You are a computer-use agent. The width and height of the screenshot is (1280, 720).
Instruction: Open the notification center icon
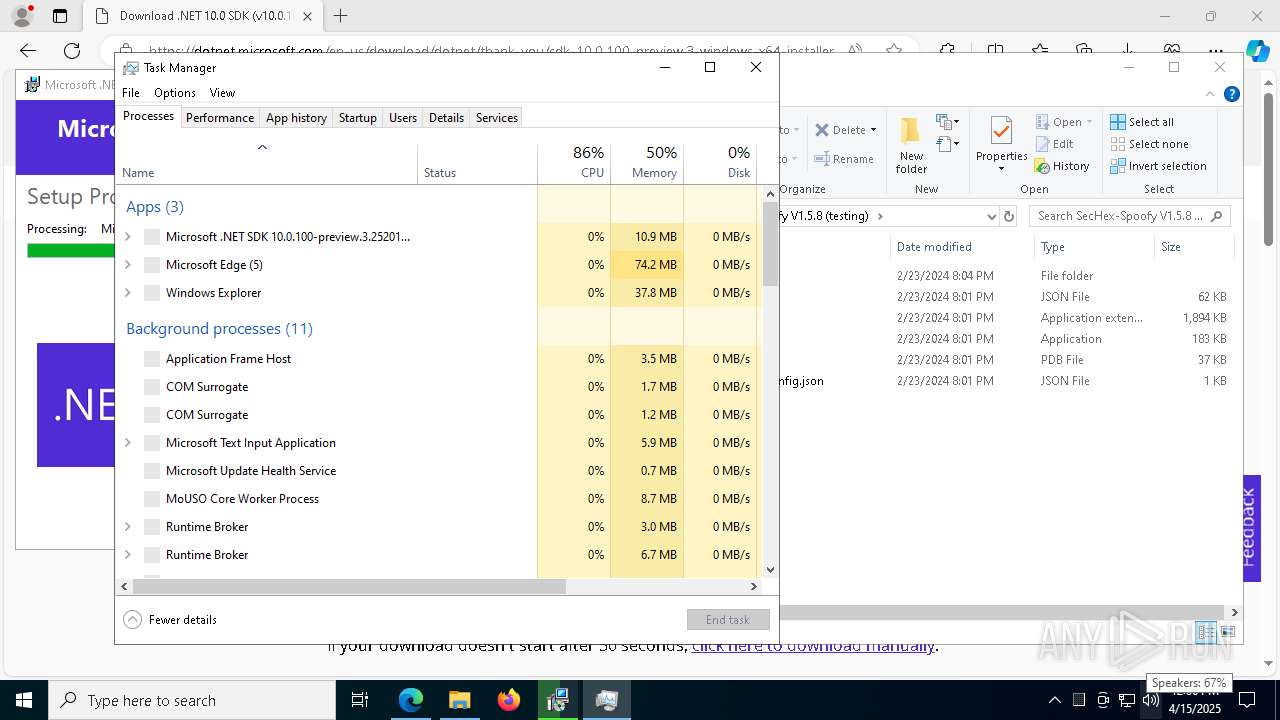click(x=1247, y=700)
